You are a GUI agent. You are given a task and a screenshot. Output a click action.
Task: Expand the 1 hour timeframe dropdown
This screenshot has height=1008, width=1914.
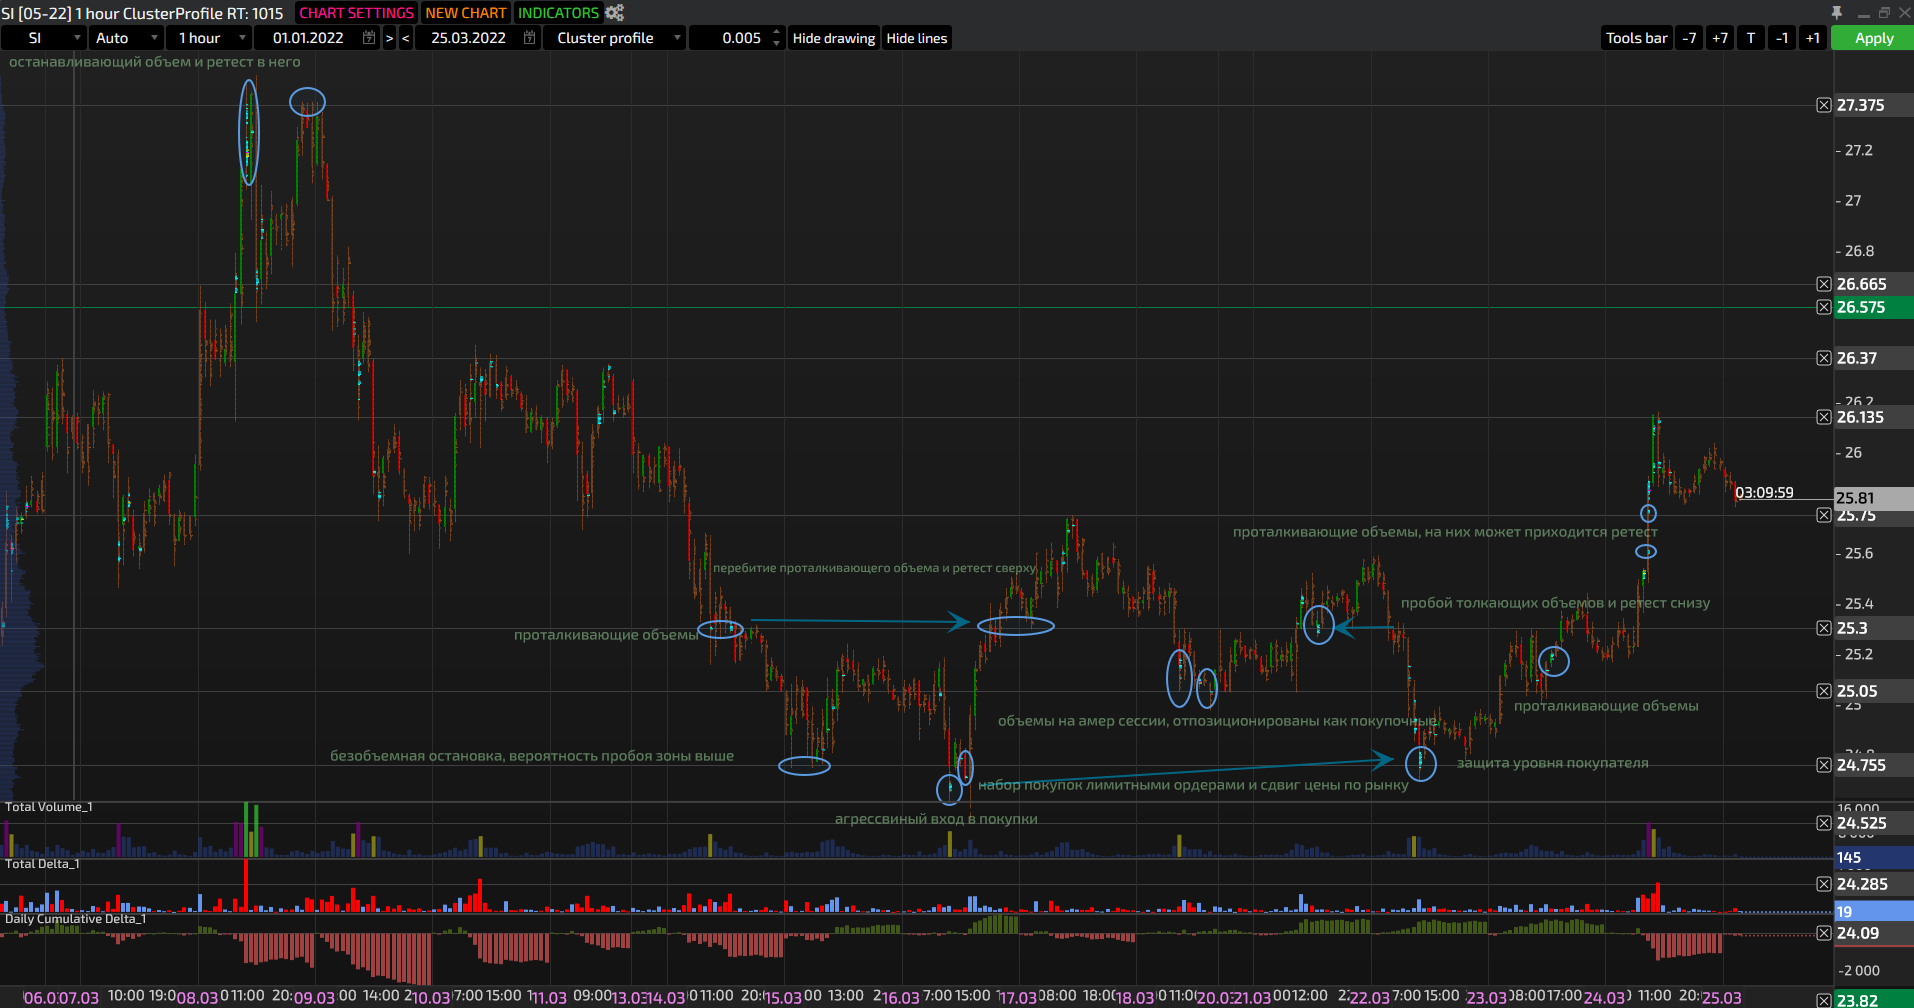click(210, 38)
